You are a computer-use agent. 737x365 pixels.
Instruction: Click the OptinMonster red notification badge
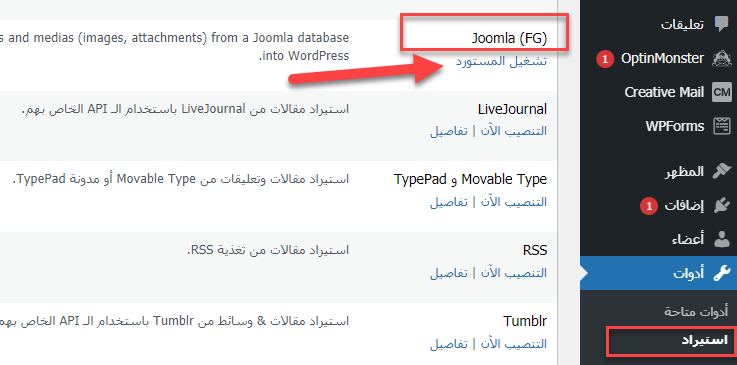pyautogui.click(x=605, y=59)
